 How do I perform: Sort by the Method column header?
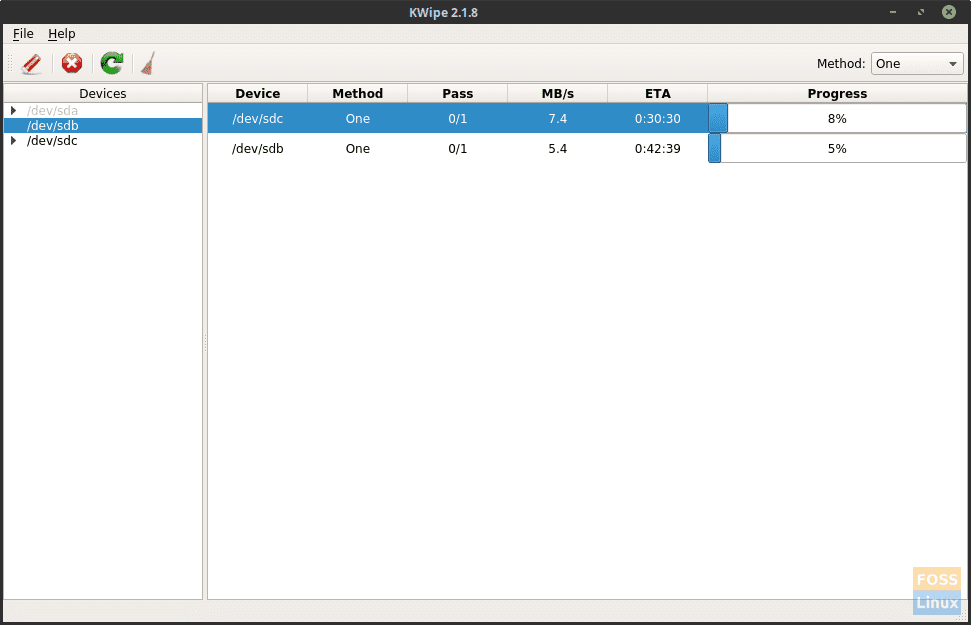tap(357, 94)
